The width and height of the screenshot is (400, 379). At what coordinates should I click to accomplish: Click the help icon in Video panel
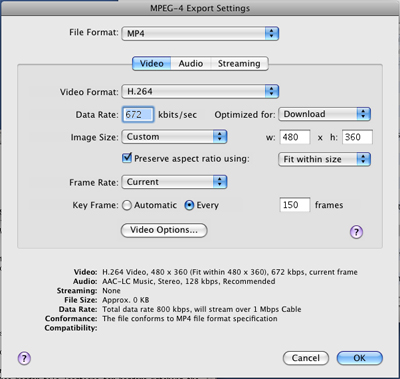pyautogui.click(x=356, y=232)
